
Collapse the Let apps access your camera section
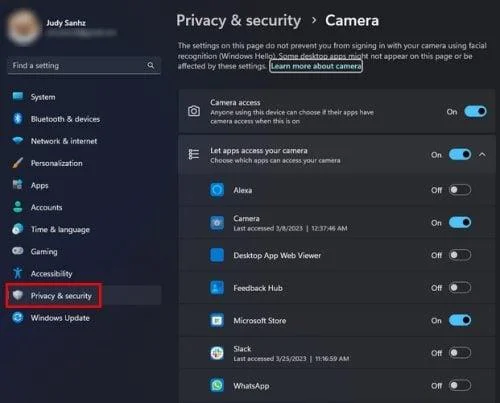[x=482, y=155]
